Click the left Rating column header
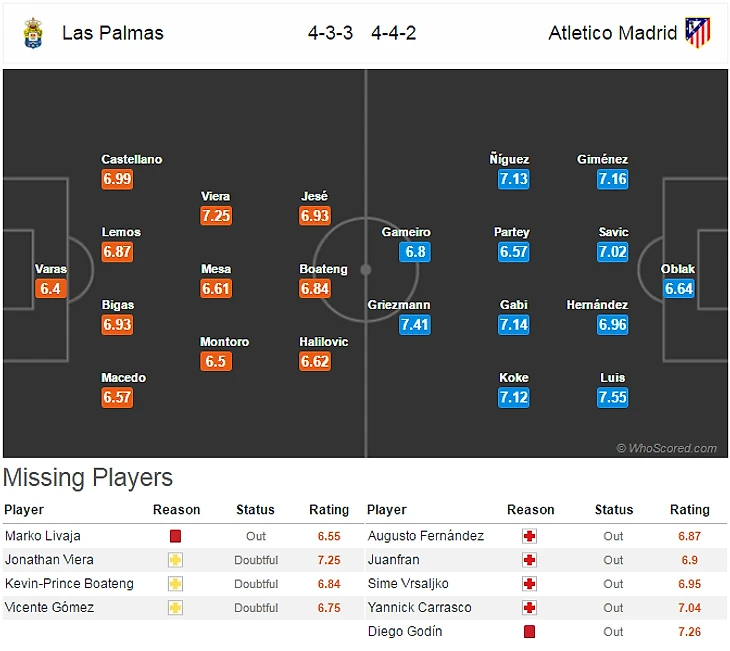The height and width of the screenshot is (651, 730). click(x=329, y=510)
